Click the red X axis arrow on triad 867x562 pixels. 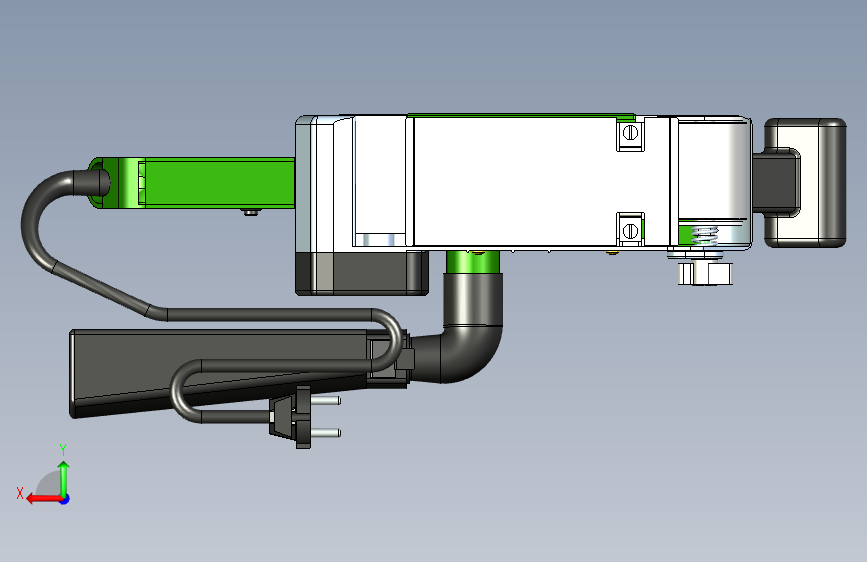tap(44, 499)
